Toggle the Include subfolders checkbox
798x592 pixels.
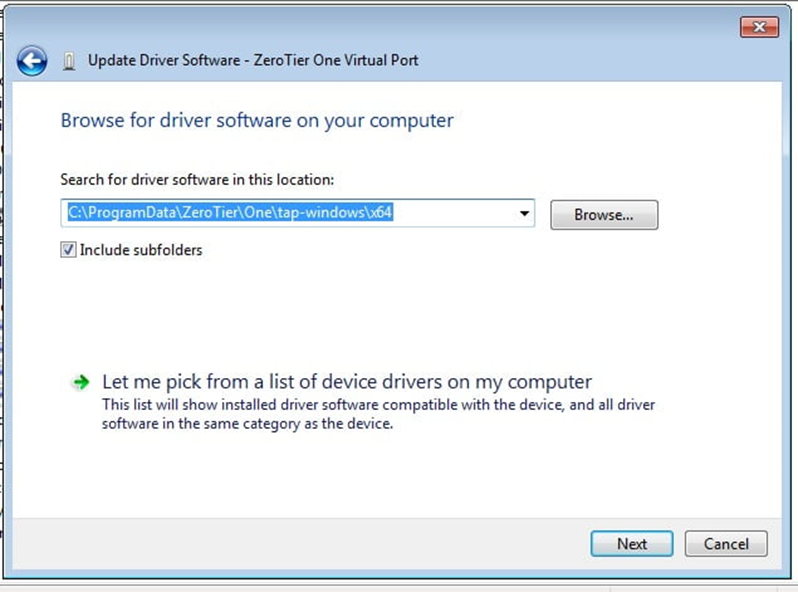click(x=68, y=250)
